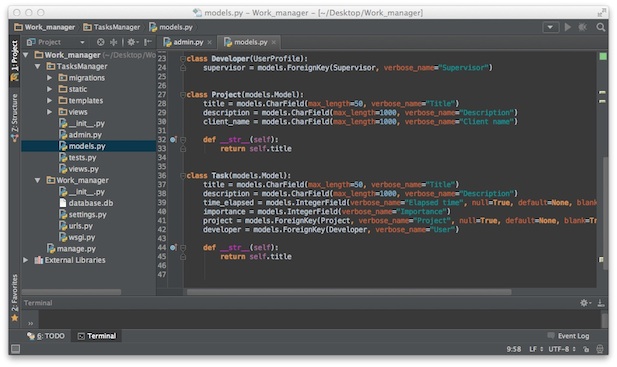Image resolution: width=617 pixels, height=367 pixels.
Task: Click models.py breadcrumb in navigation bar
Action: coord(171,27)
